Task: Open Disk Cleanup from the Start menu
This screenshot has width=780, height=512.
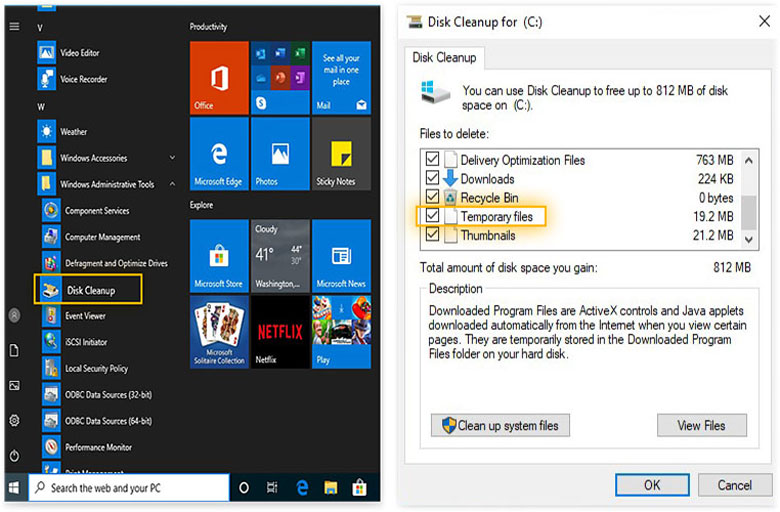Action: [x=90, y=290]
